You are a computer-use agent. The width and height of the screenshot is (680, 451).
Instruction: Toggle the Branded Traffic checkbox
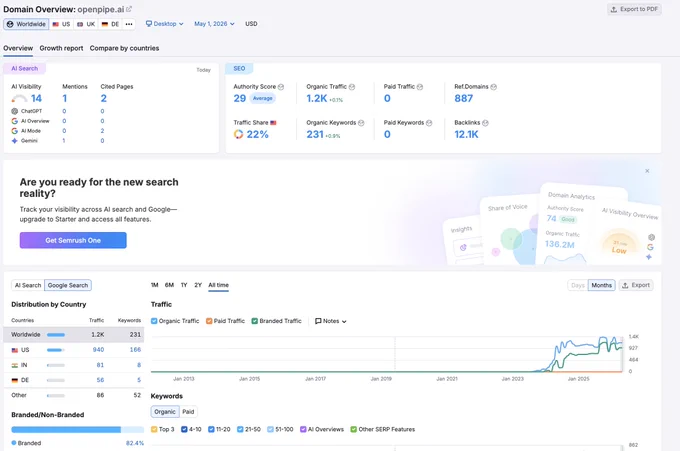(255, 321)
